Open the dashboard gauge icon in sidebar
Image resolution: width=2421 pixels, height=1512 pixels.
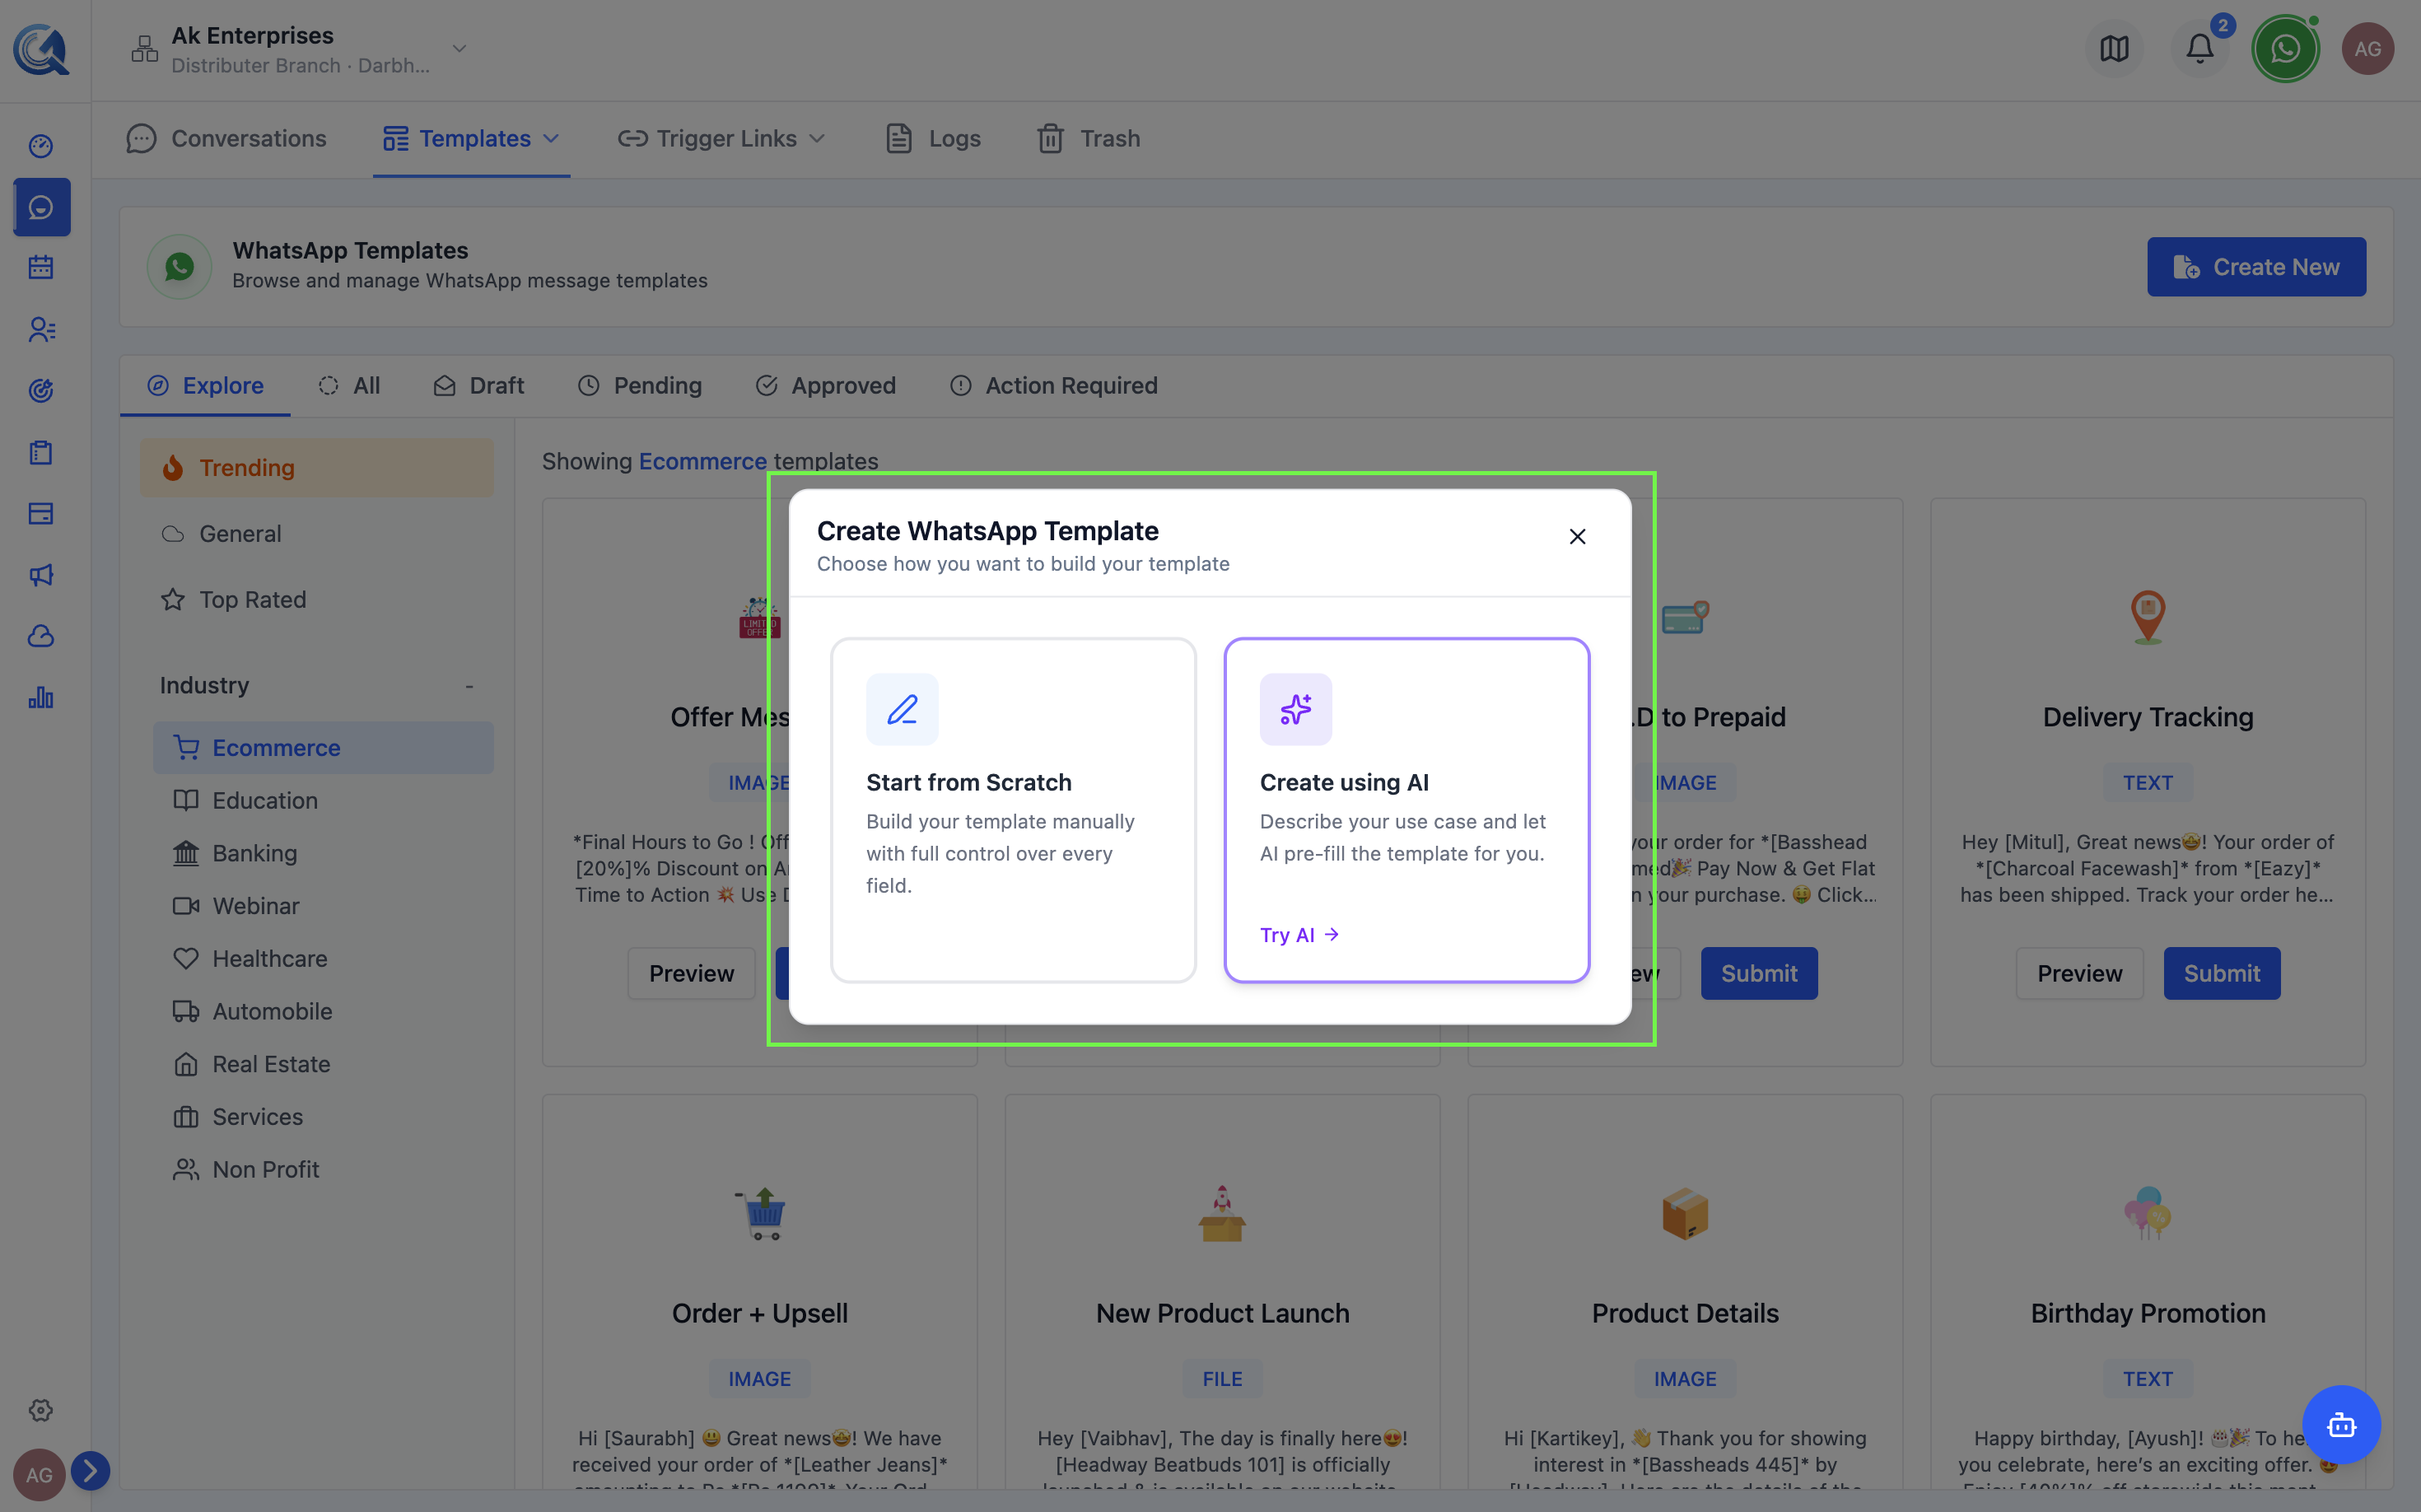coord(41,146)
